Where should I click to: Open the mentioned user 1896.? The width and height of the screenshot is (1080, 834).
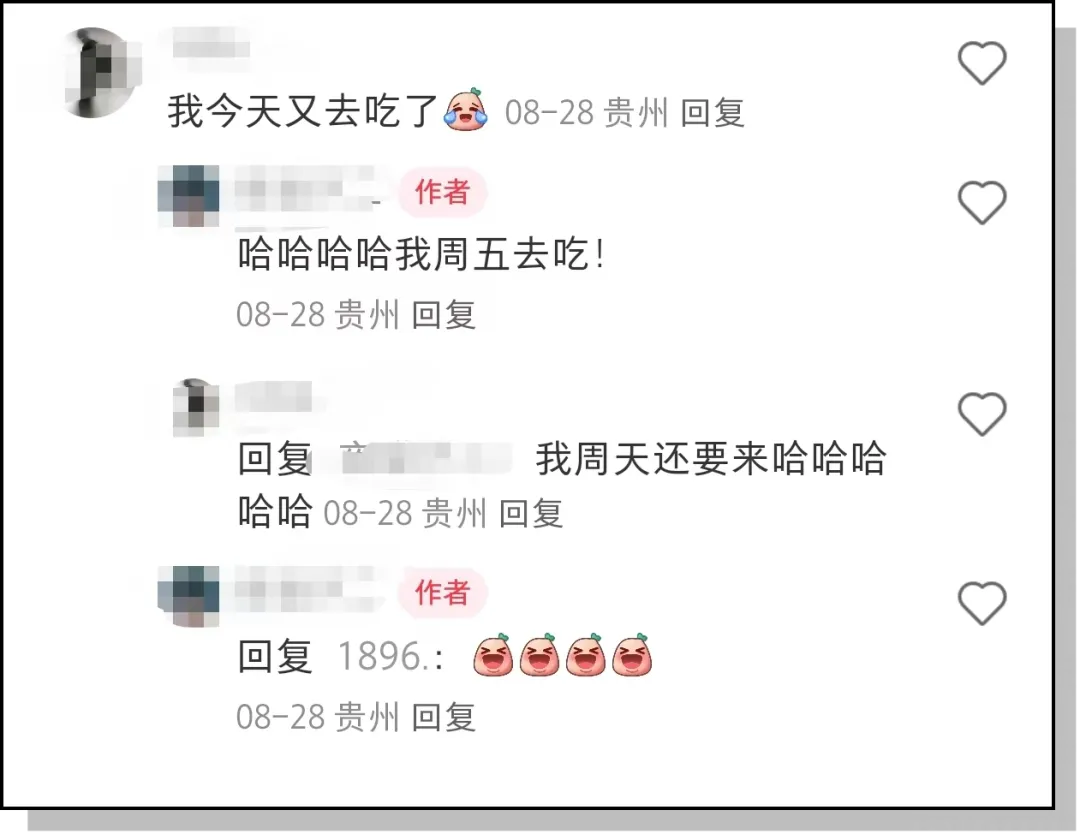click(x=390, y=656)
